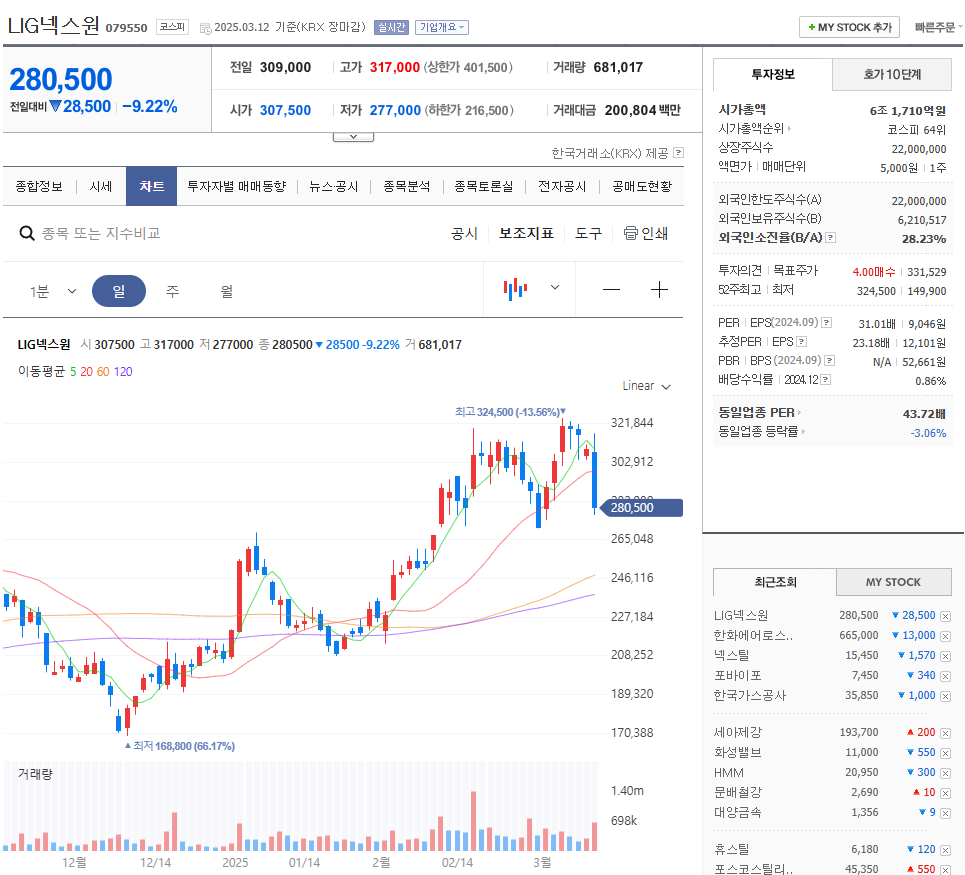
Task: Open the Linear scale dropdown
Action: [x=645, y=386]
